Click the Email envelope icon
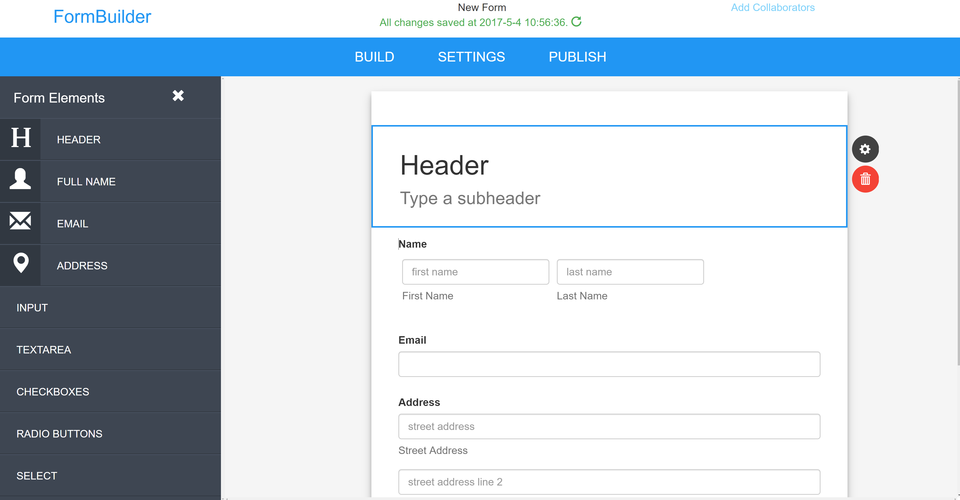The width and height of the screenshot is (960, 500). [20, 222]
